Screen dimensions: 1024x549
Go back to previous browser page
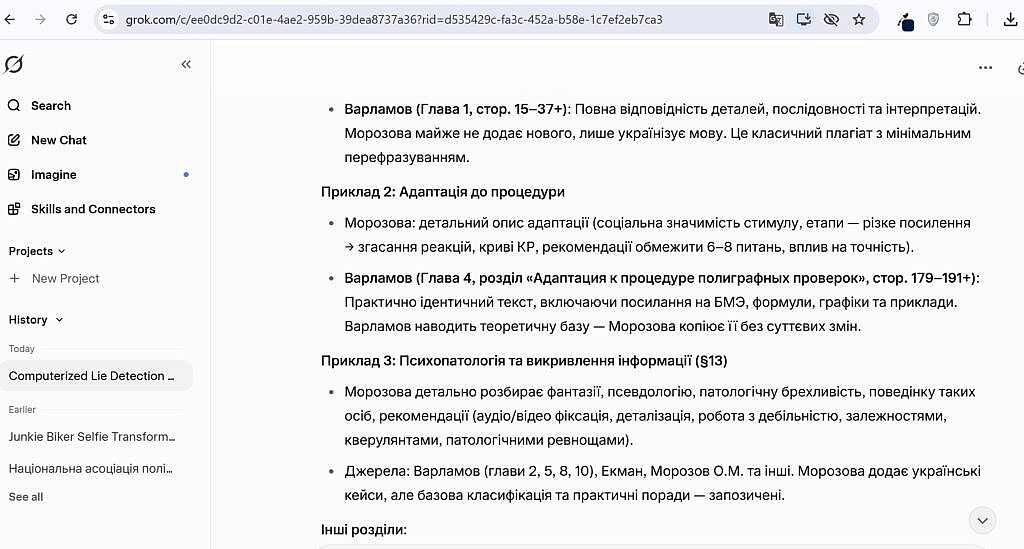10,20
